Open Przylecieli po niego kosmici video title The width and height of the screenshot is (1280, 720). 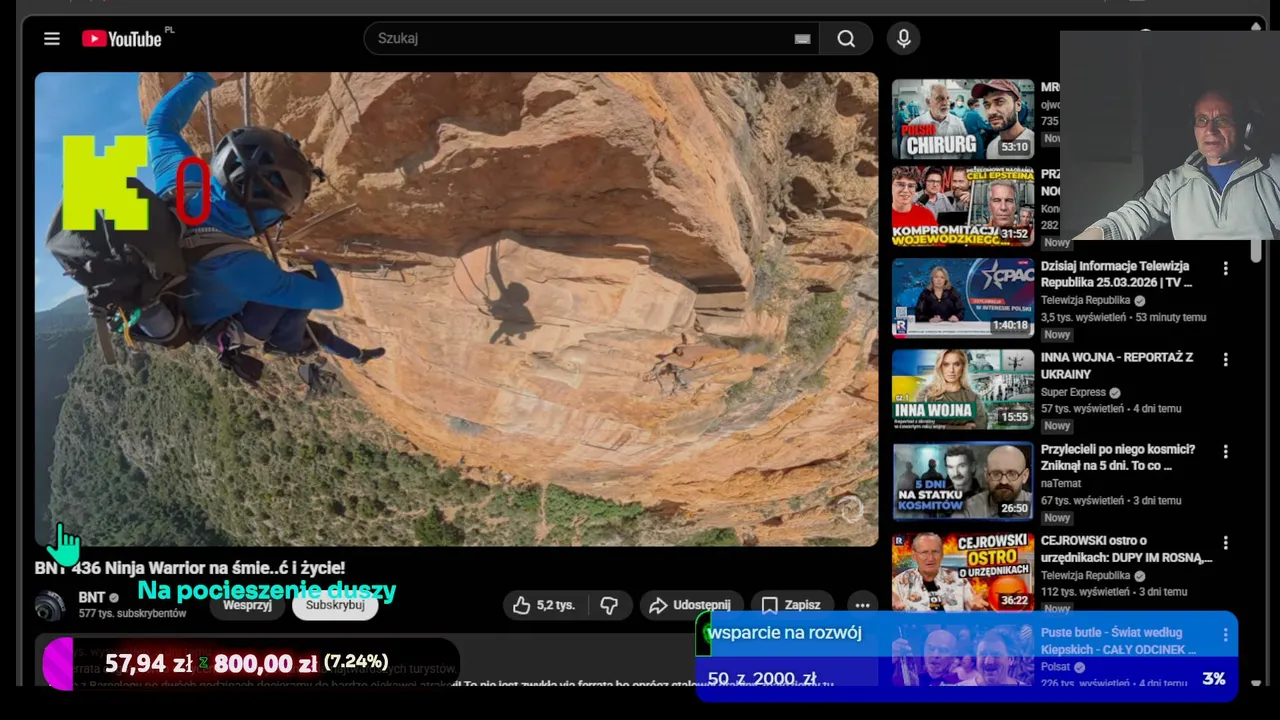pos(1118,457)
